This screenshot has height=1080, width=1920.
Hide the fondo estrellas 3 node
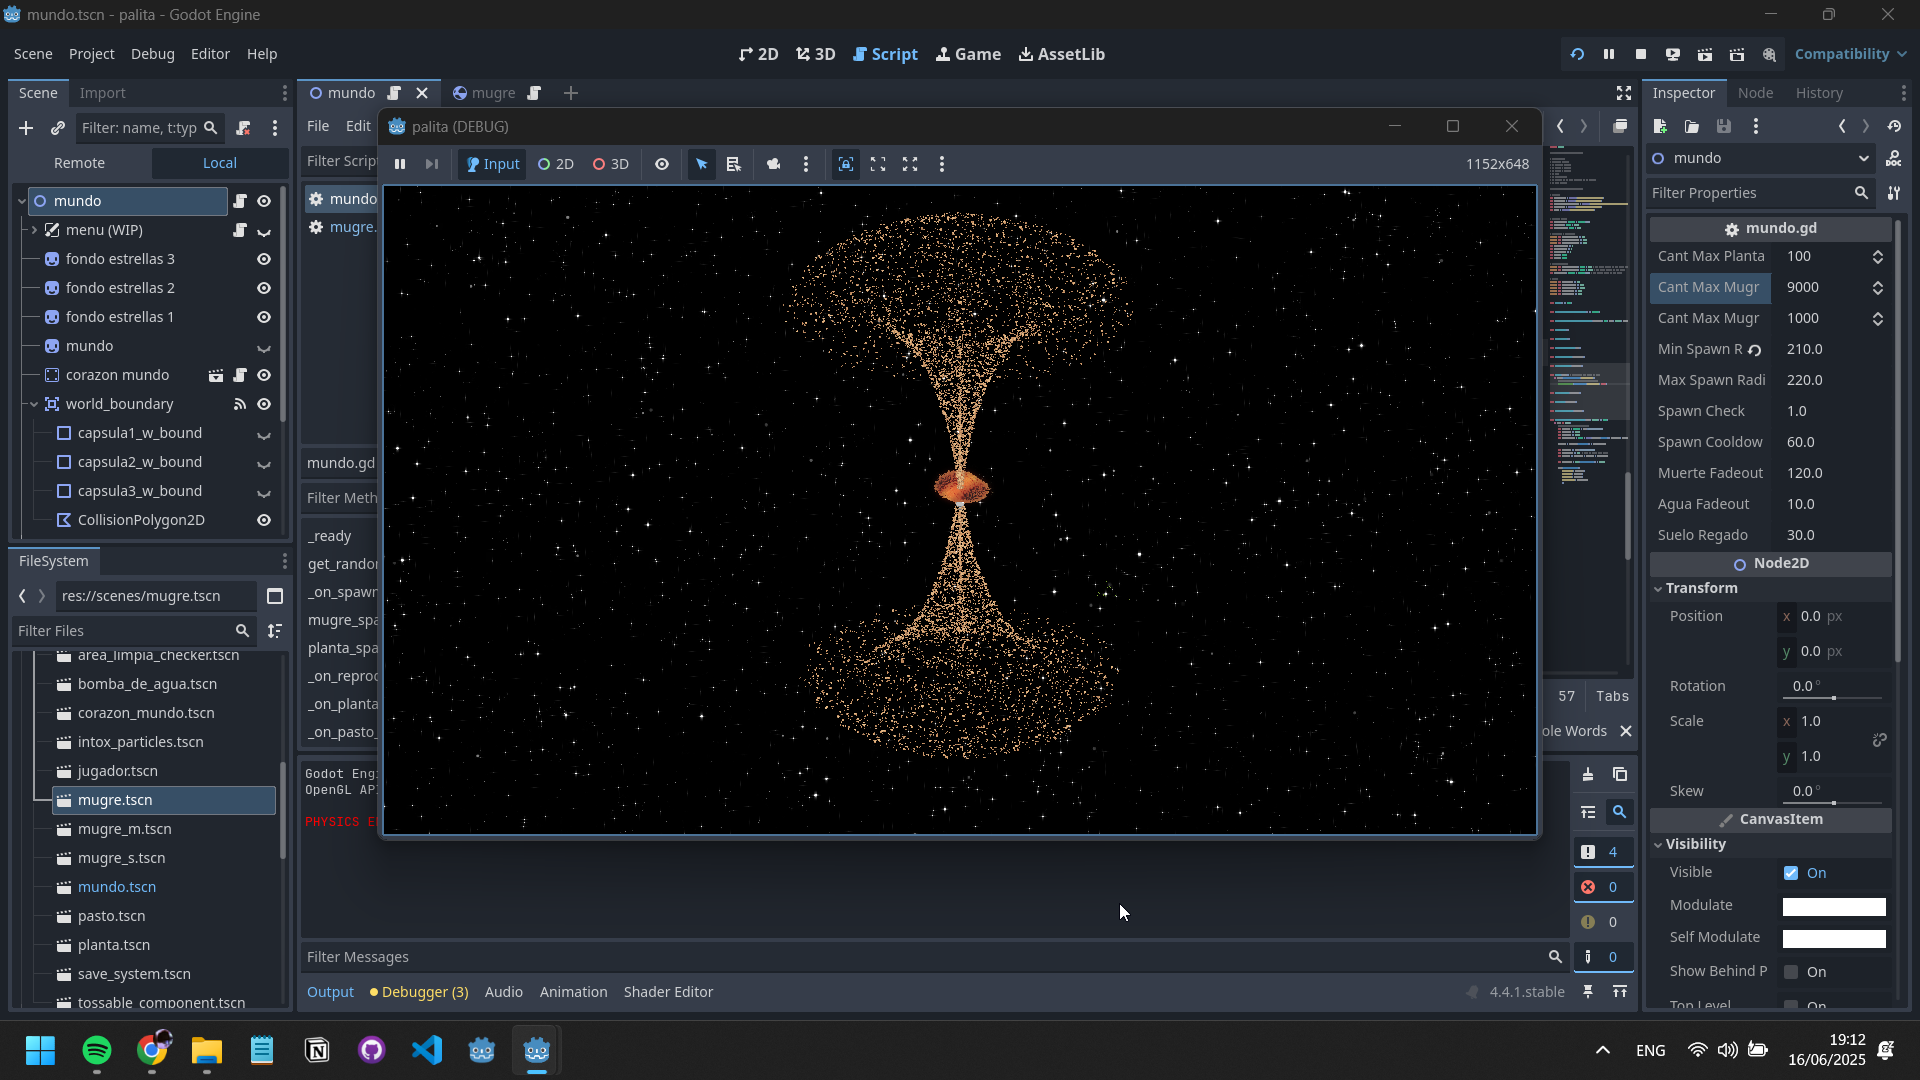[264, 259]
